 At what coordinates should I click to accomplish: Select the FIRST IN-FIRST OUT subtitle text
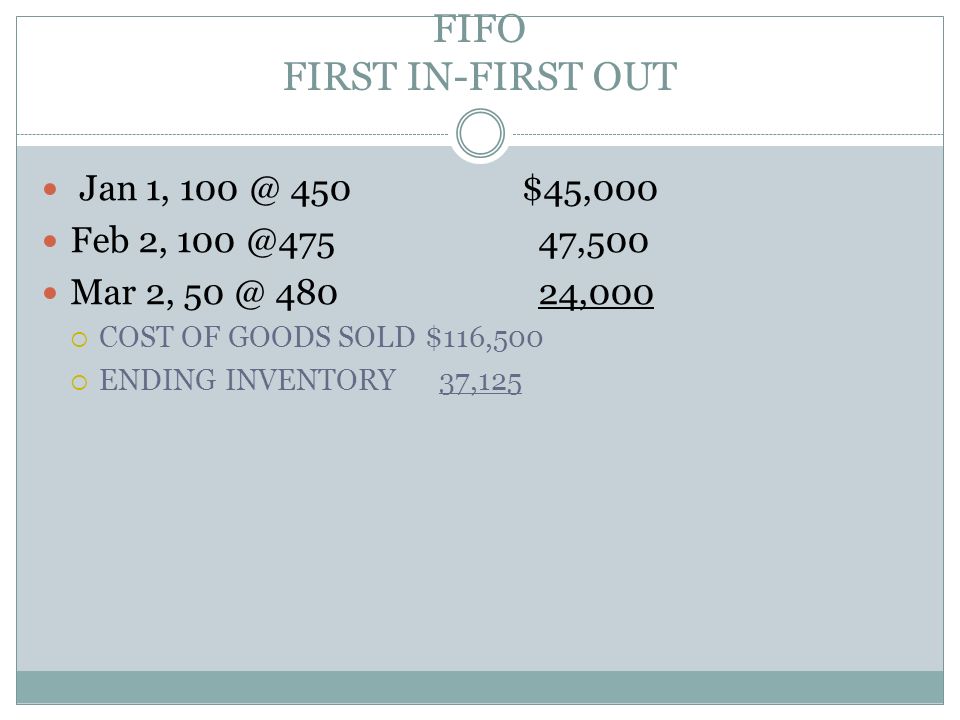(480, 77)
